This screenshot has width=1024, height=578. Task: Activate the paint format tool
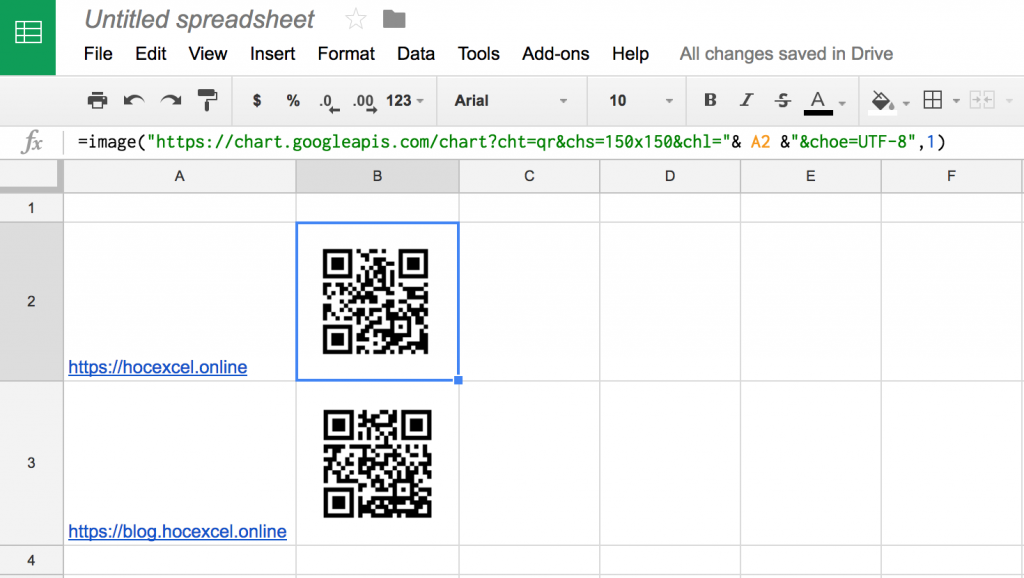(208, 101)
